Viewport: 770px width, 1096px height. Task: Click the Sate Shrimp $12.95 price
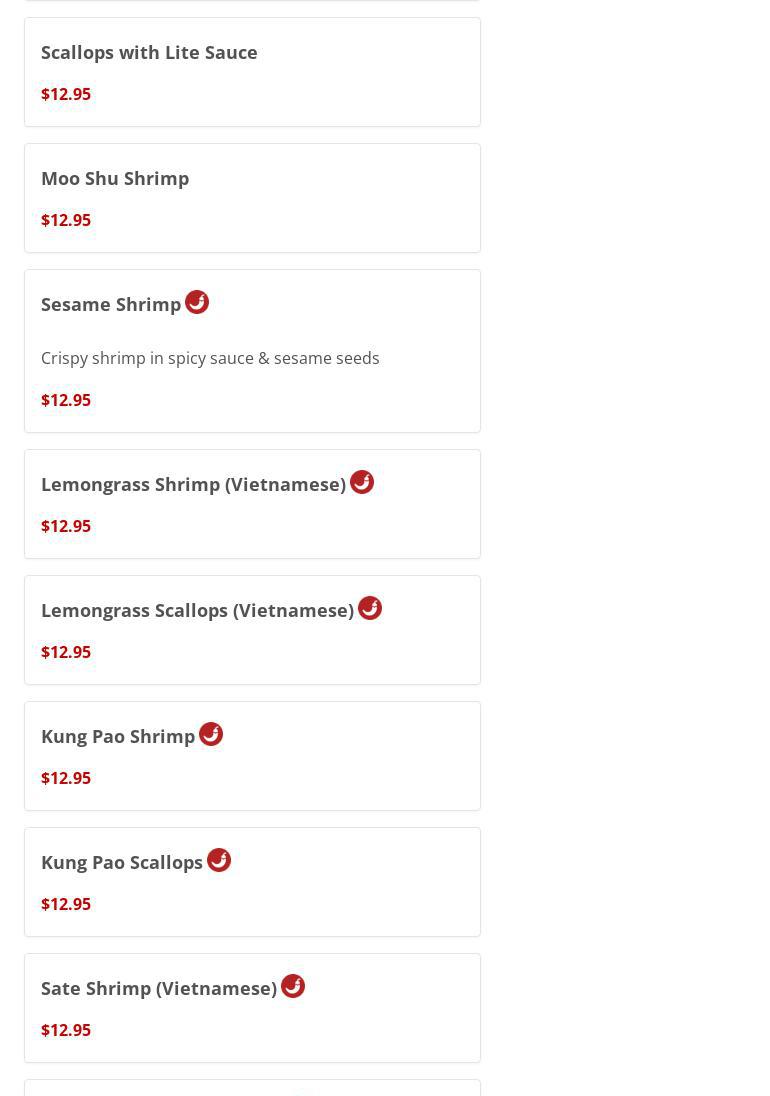(66, 1030)
